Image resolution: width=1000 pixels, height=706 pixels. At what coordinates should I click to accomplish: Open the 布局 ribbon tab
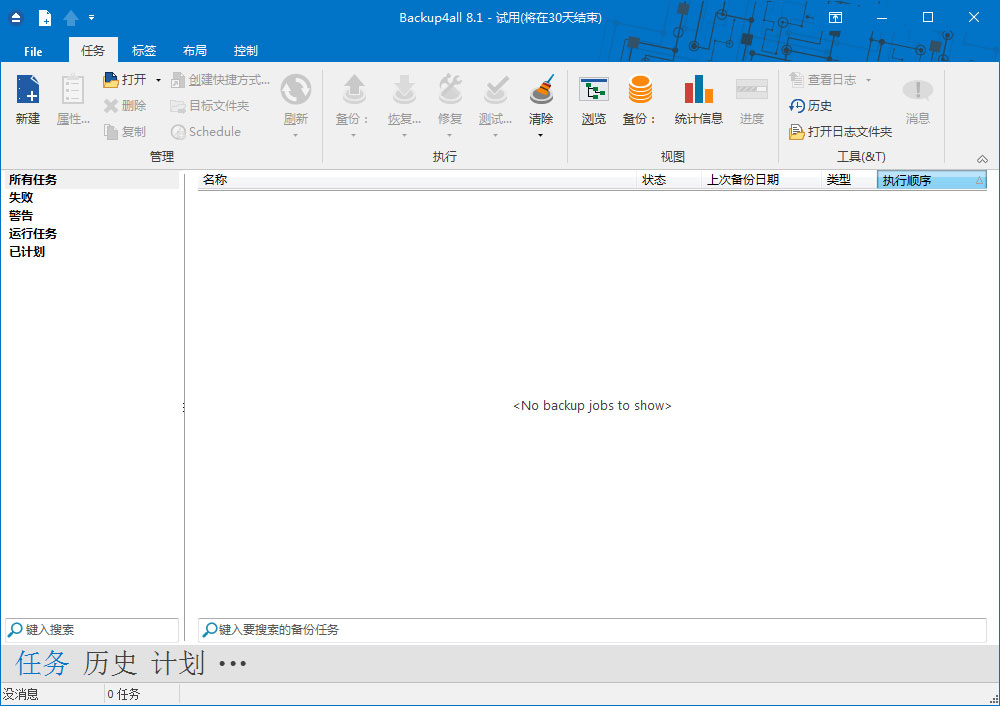tap(194, 50)
